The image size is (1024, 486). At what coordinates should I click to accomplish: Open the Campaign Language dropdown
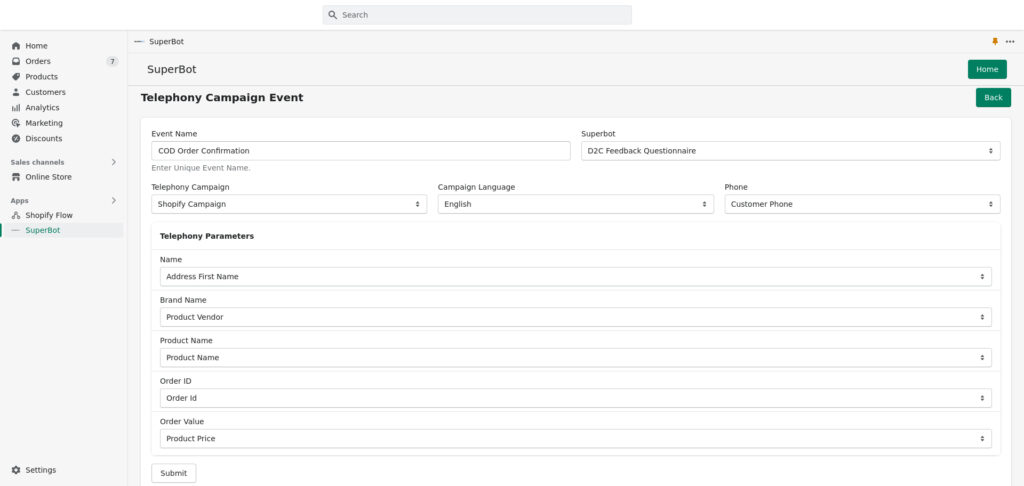tap(575, 204)
